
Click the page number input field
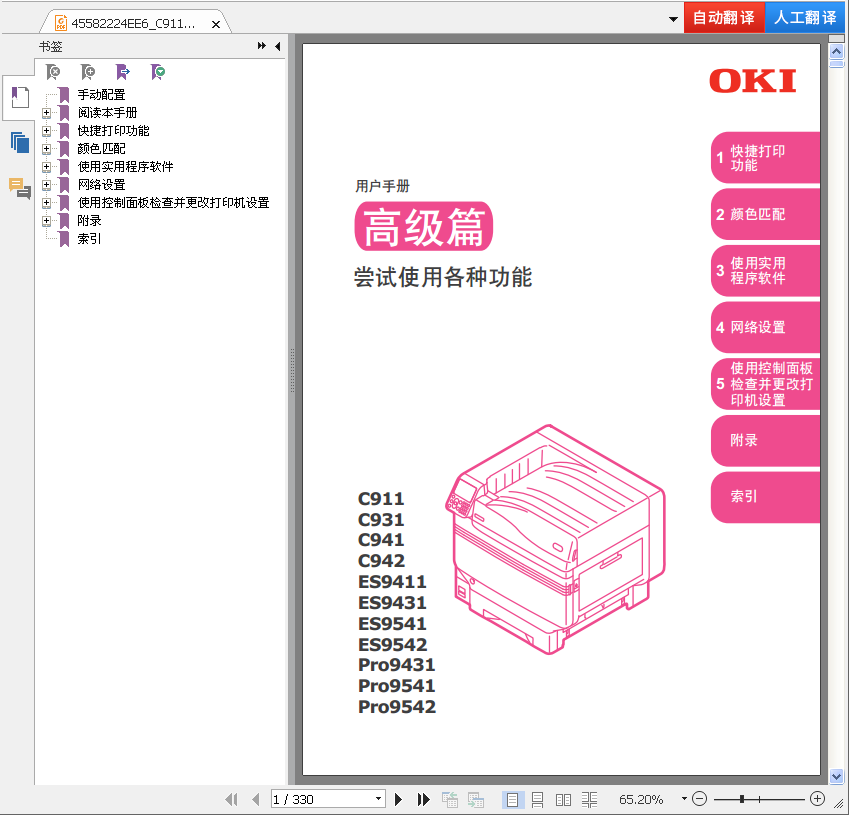[x=322, y=799]
